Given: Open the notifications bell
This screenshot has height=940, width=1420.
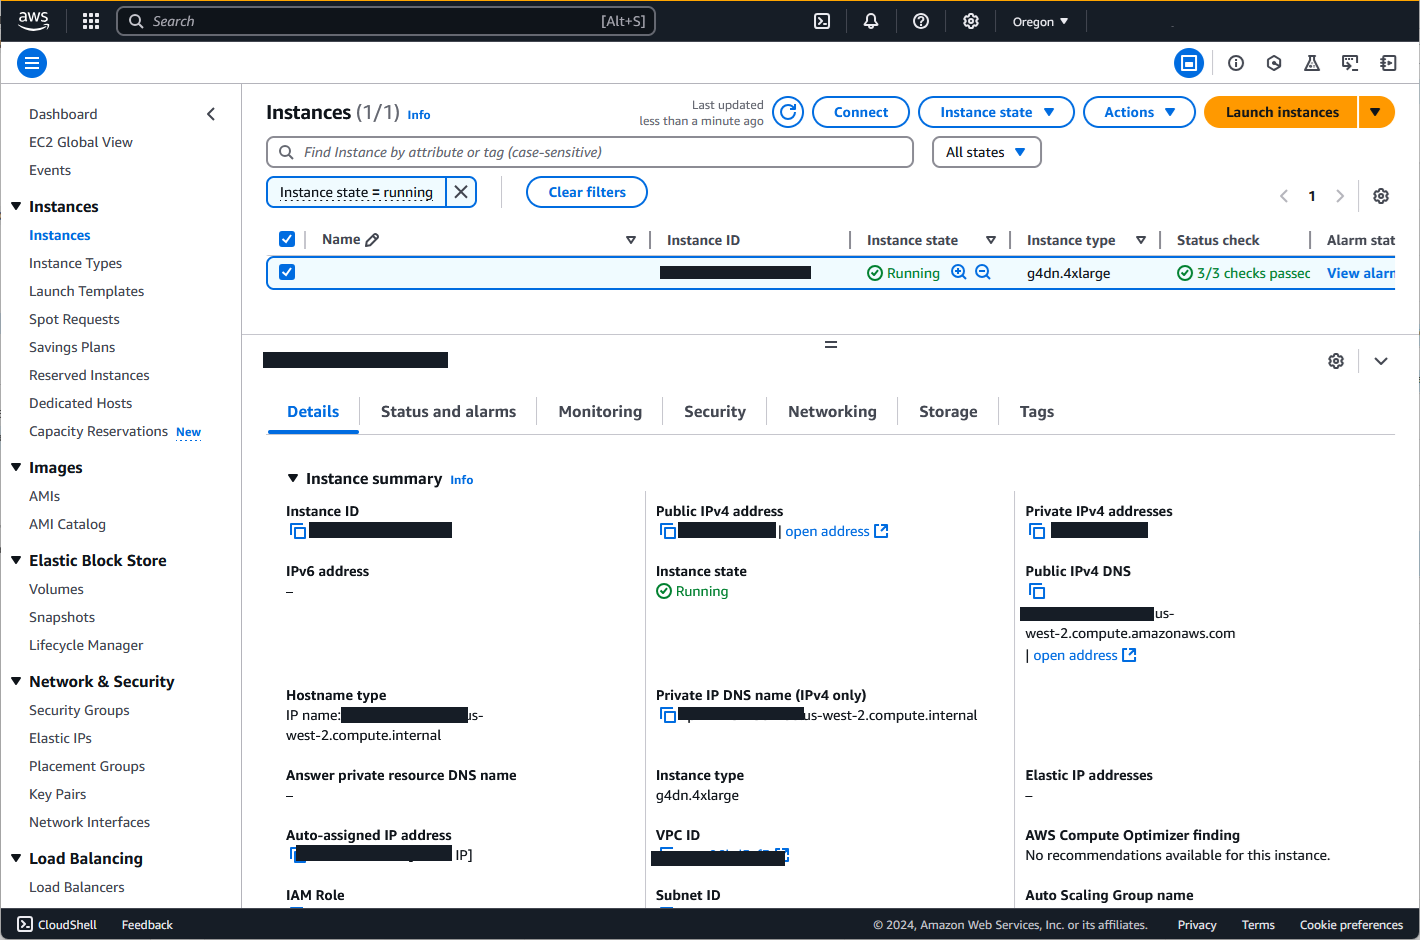Looking at the screenshot, I should (x=871, y=21).
